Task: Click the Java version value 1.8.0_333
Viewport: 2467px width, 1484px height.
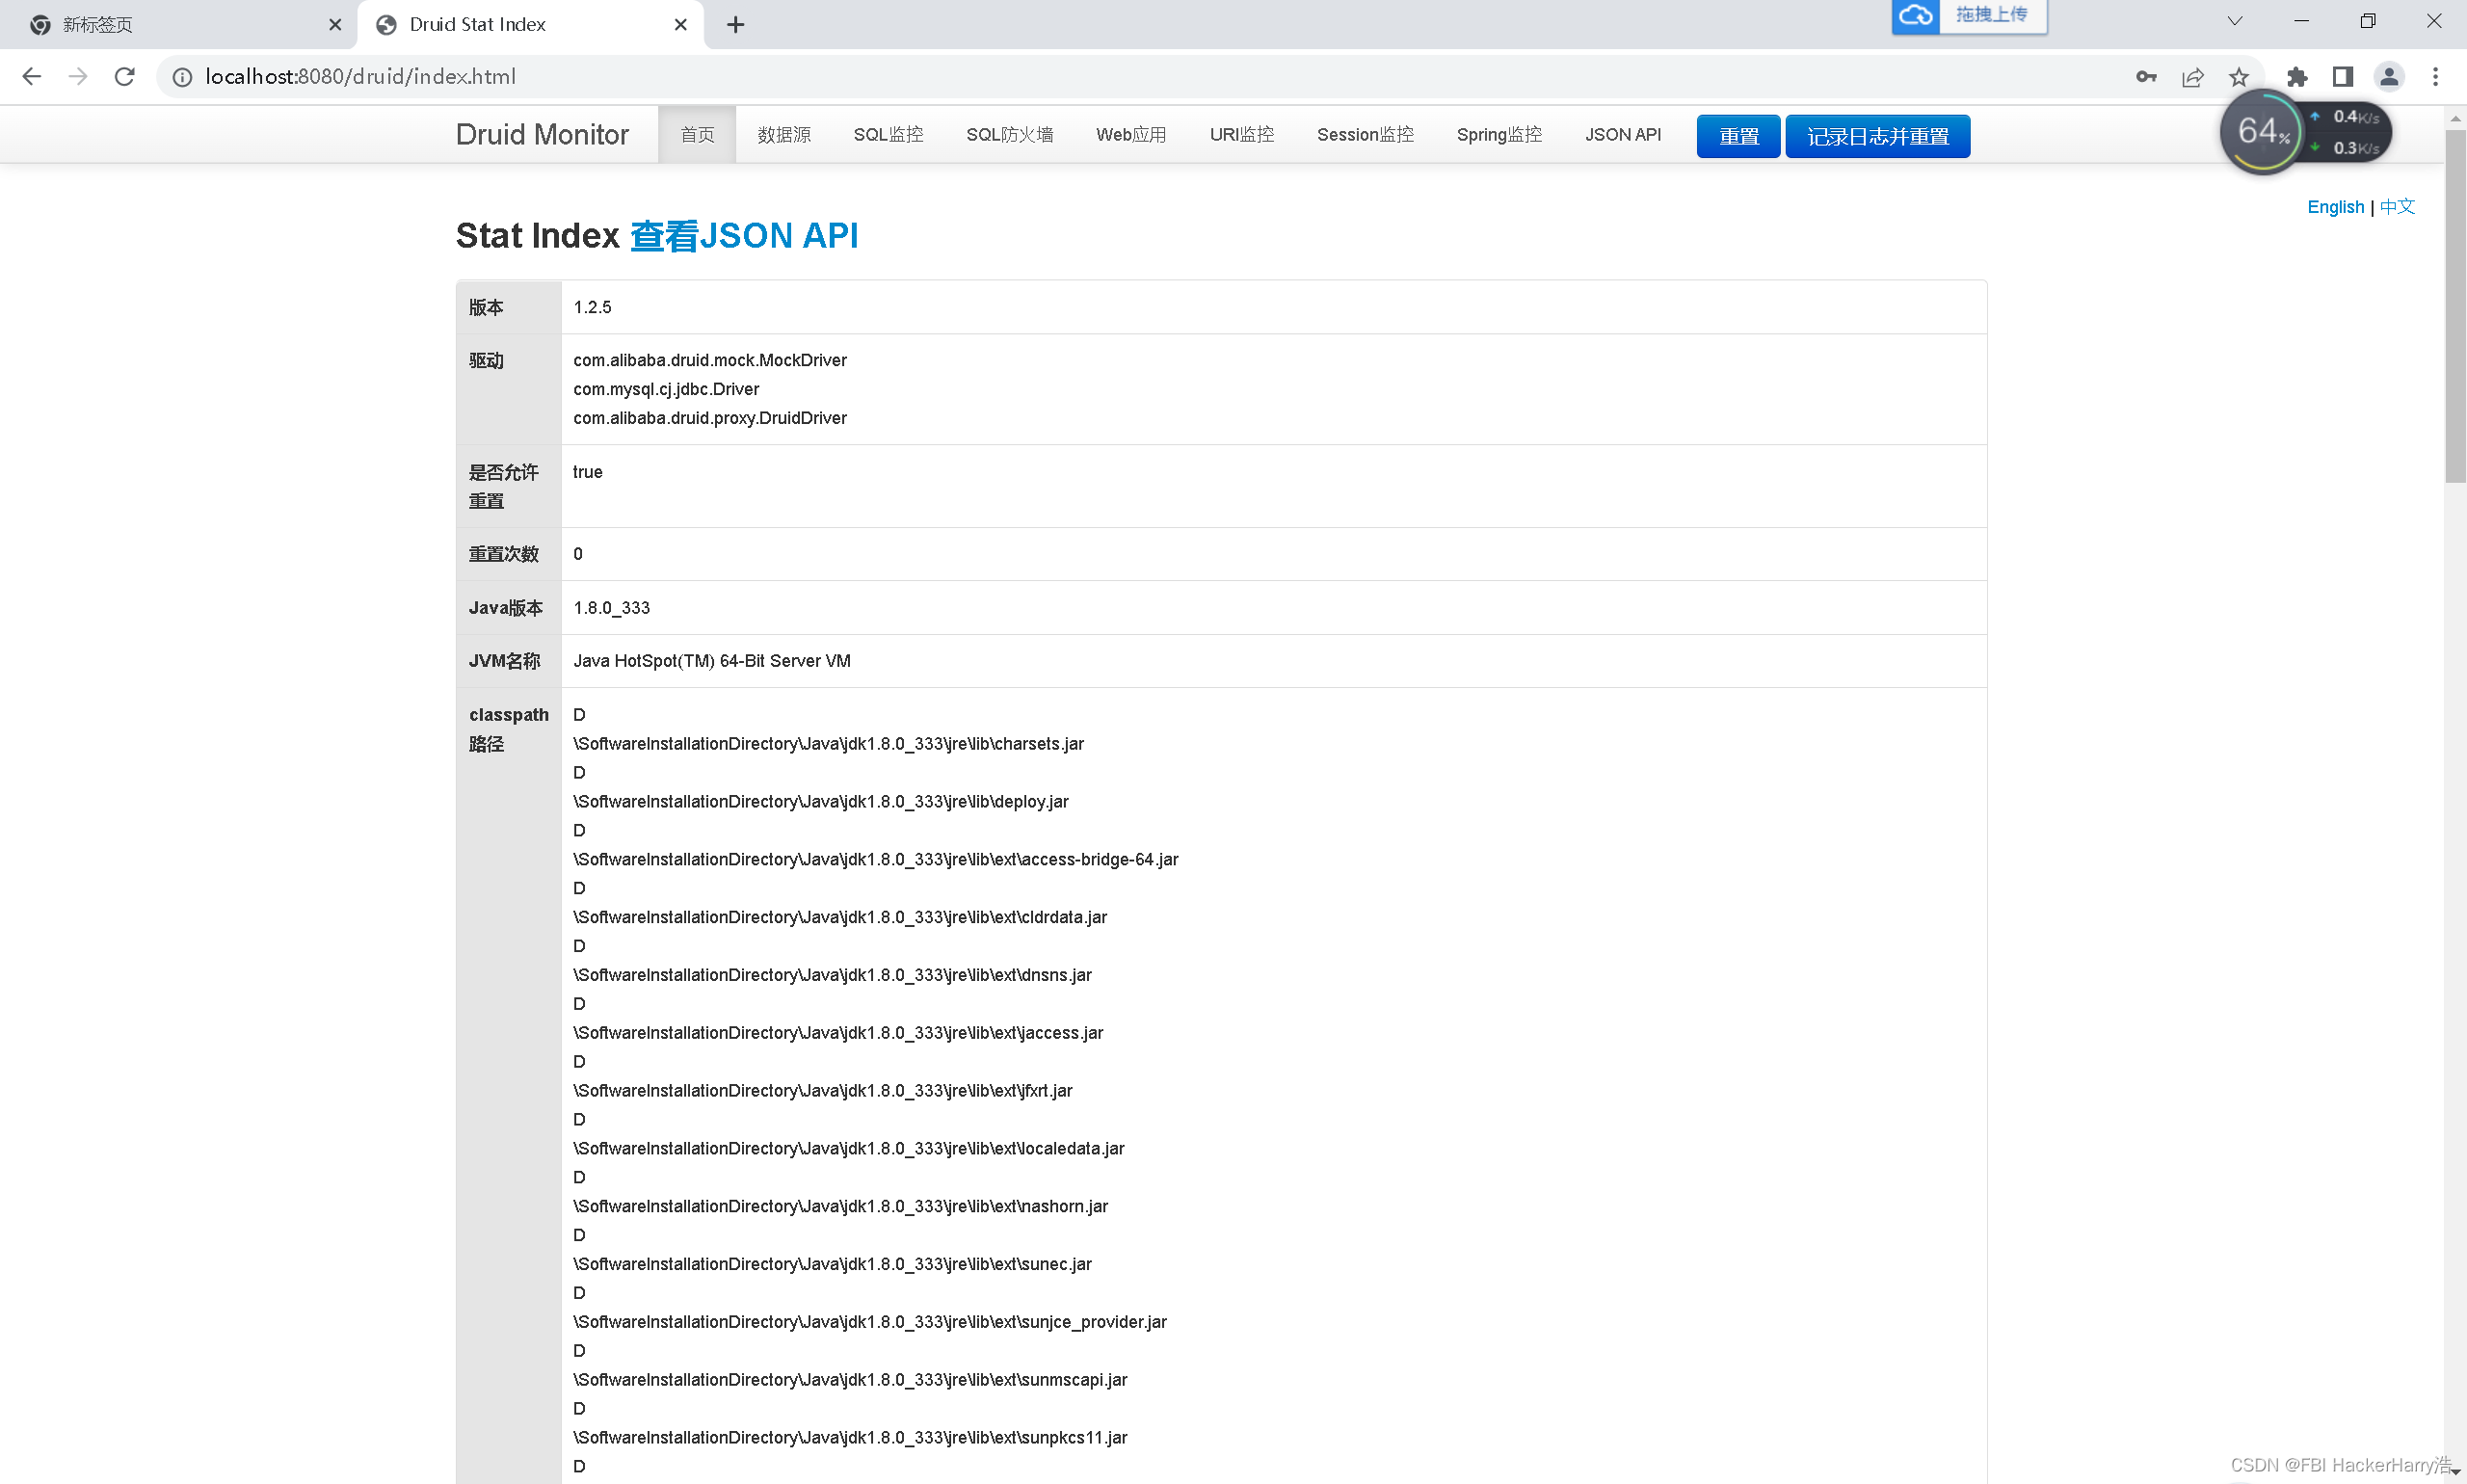Action: [611, 608]
